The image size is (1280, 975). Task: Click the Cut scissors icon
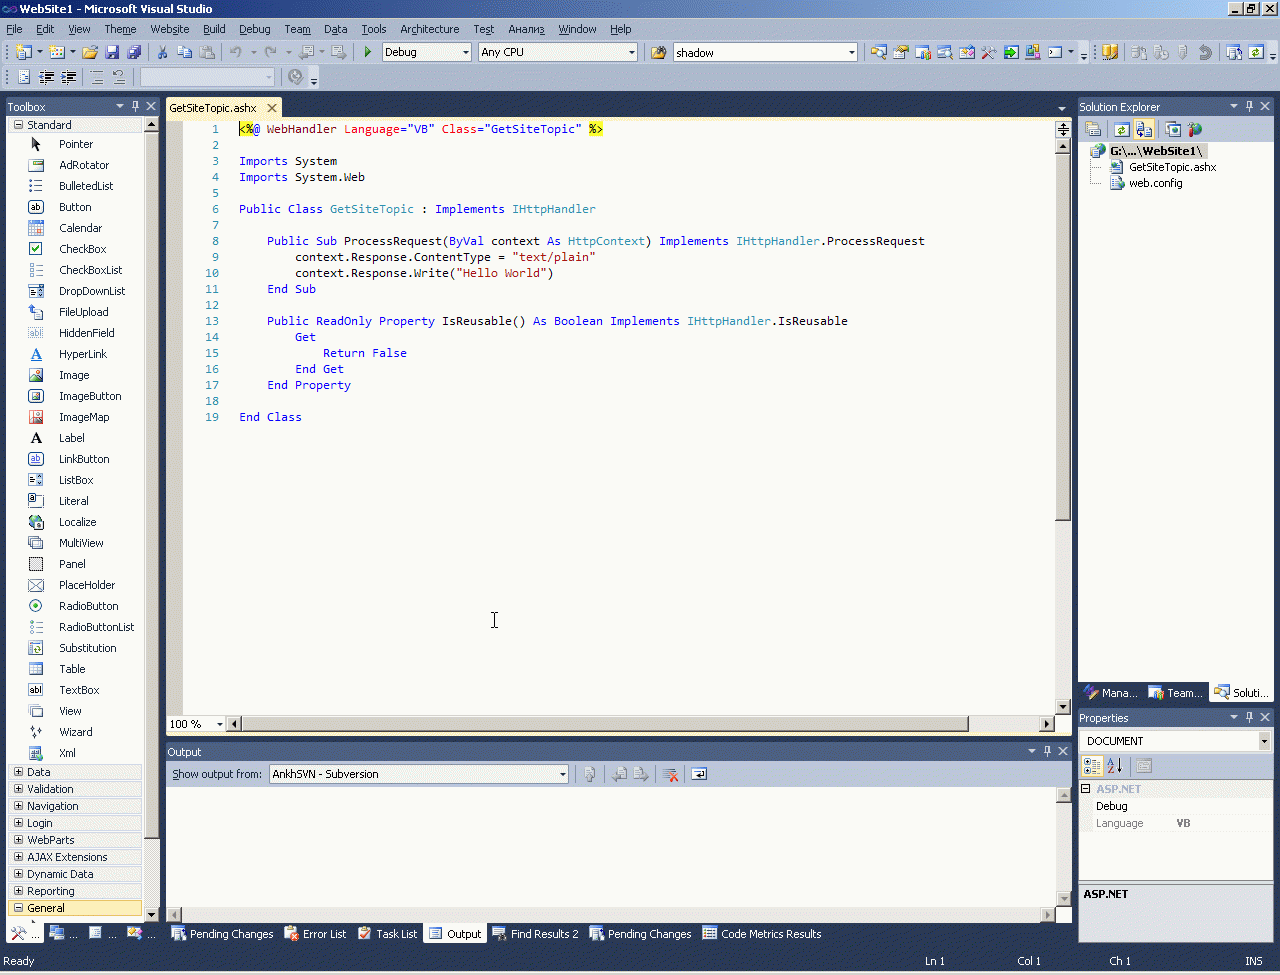pos(162,52)
